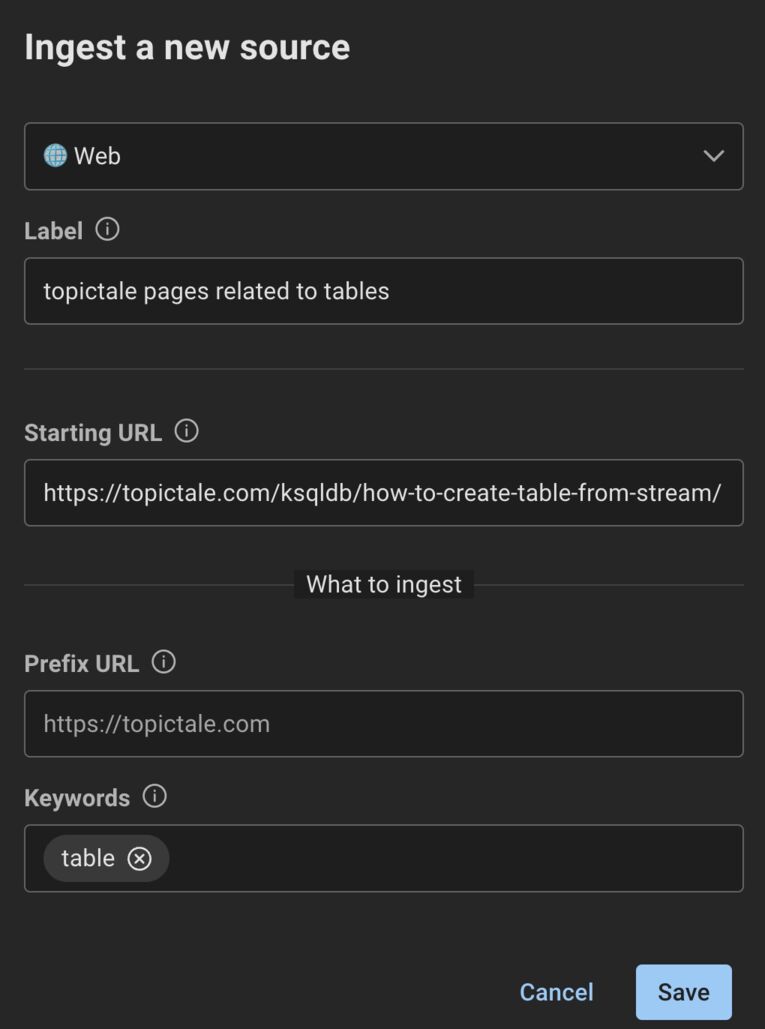
Task: Click the globe icon beside Web
Action: coord(55,155)
